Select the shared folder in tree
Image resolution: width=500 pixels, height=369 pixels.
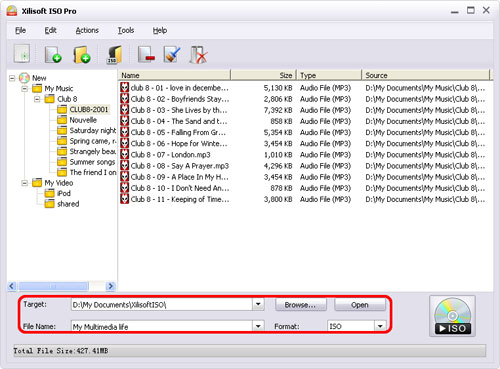tap(68, 204)
